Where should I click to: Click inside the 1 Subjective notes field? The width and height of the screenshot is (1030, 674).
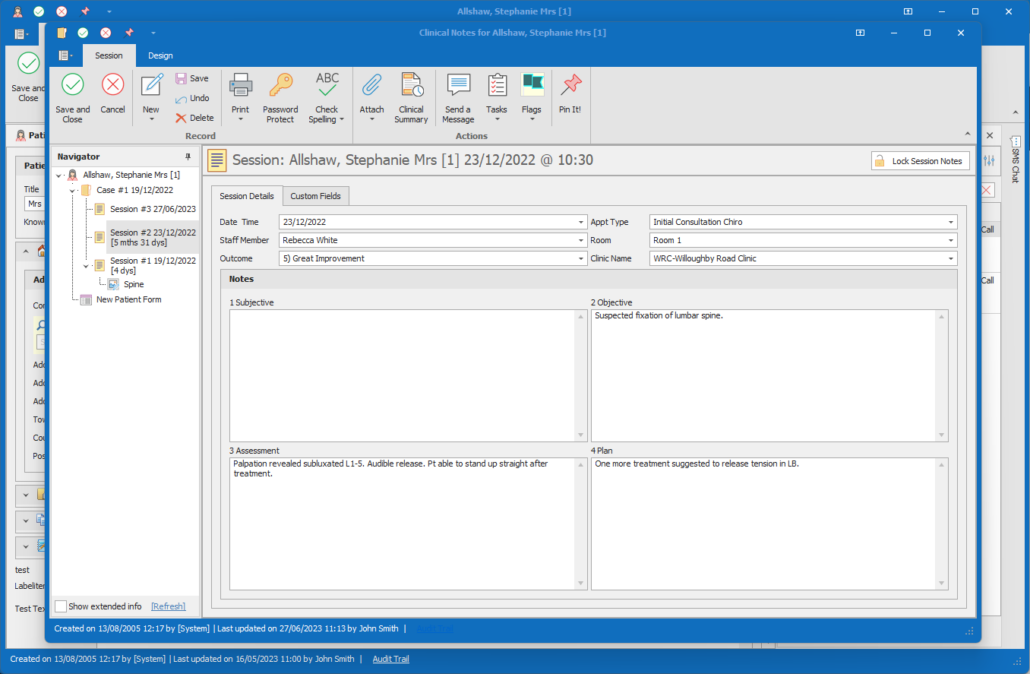click(x=402, y=375)
